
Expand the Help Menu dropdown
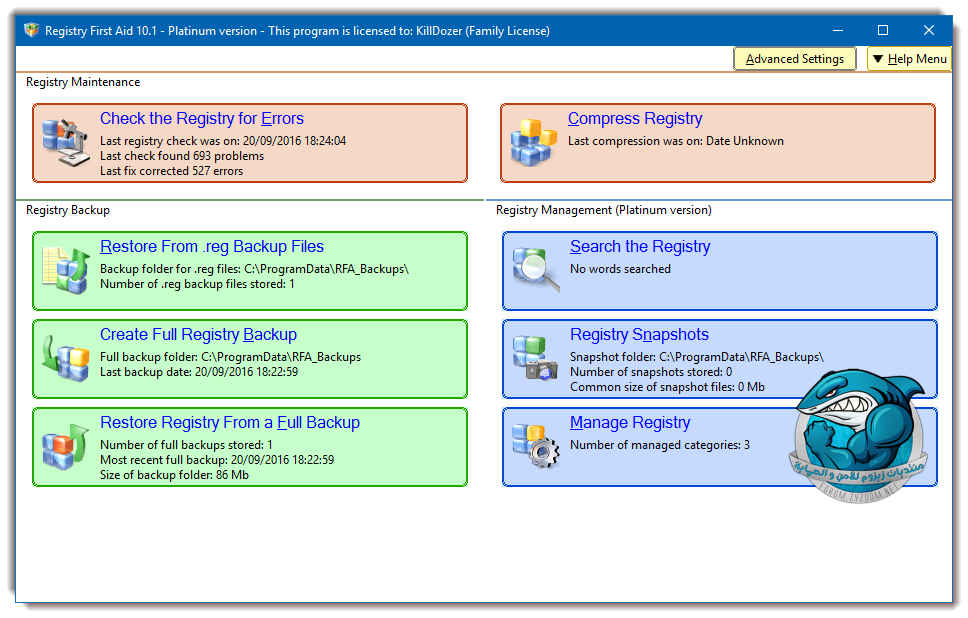(x=909, y=59)
